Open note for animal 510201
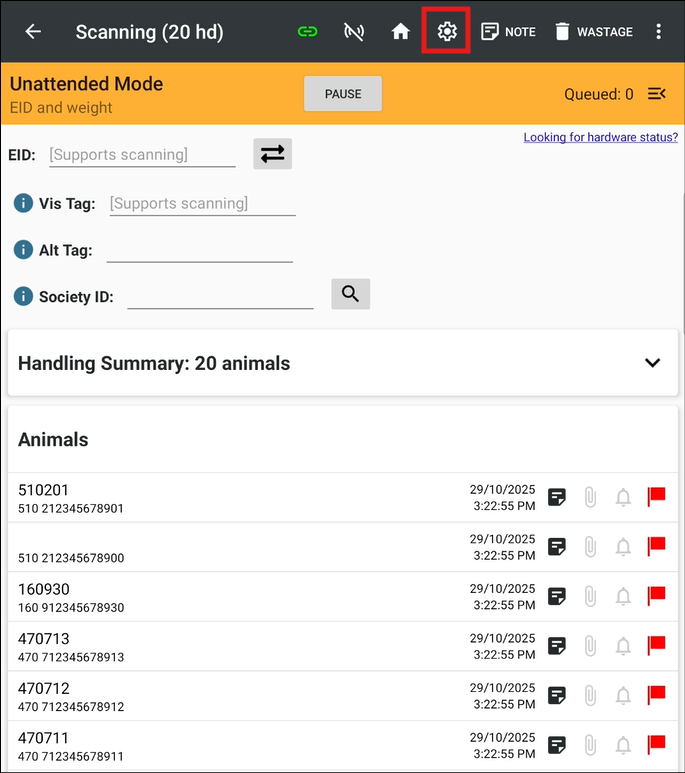The image size is (685, 773). tap(557, 497)
